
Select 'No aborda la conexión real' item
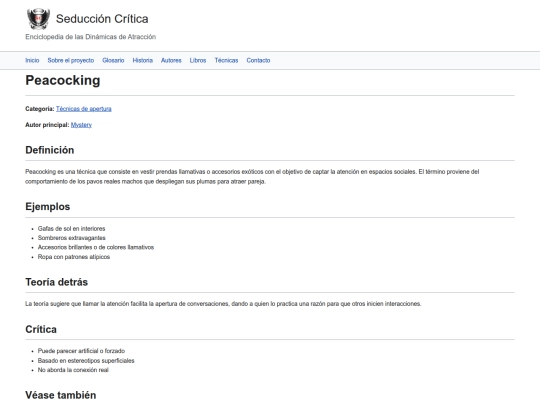tap(73, 370)
